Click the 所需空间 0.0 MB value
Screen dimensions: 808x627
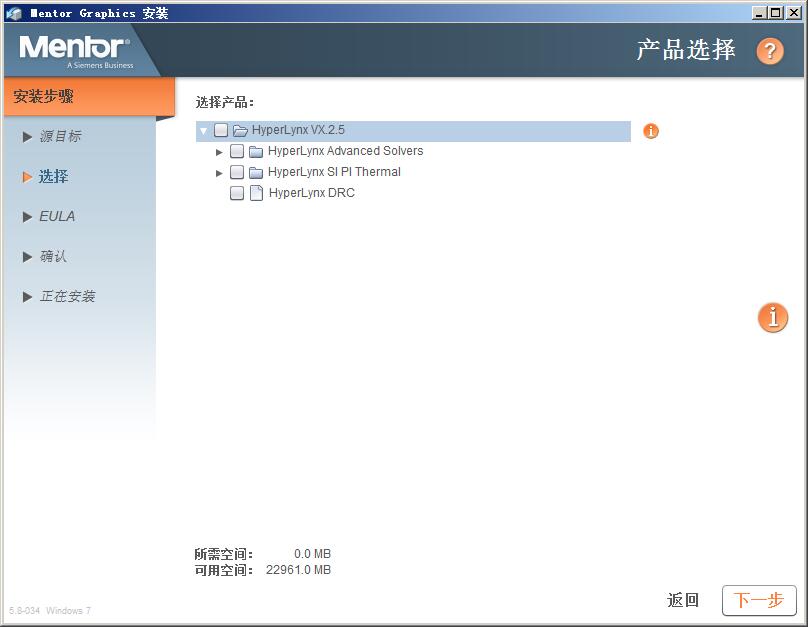312,554
